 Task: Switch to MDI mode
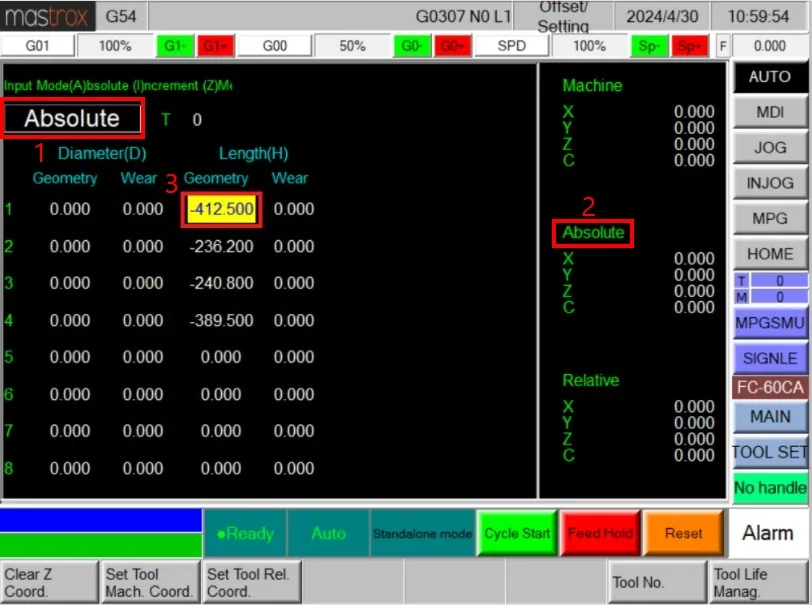pos(770,112)
